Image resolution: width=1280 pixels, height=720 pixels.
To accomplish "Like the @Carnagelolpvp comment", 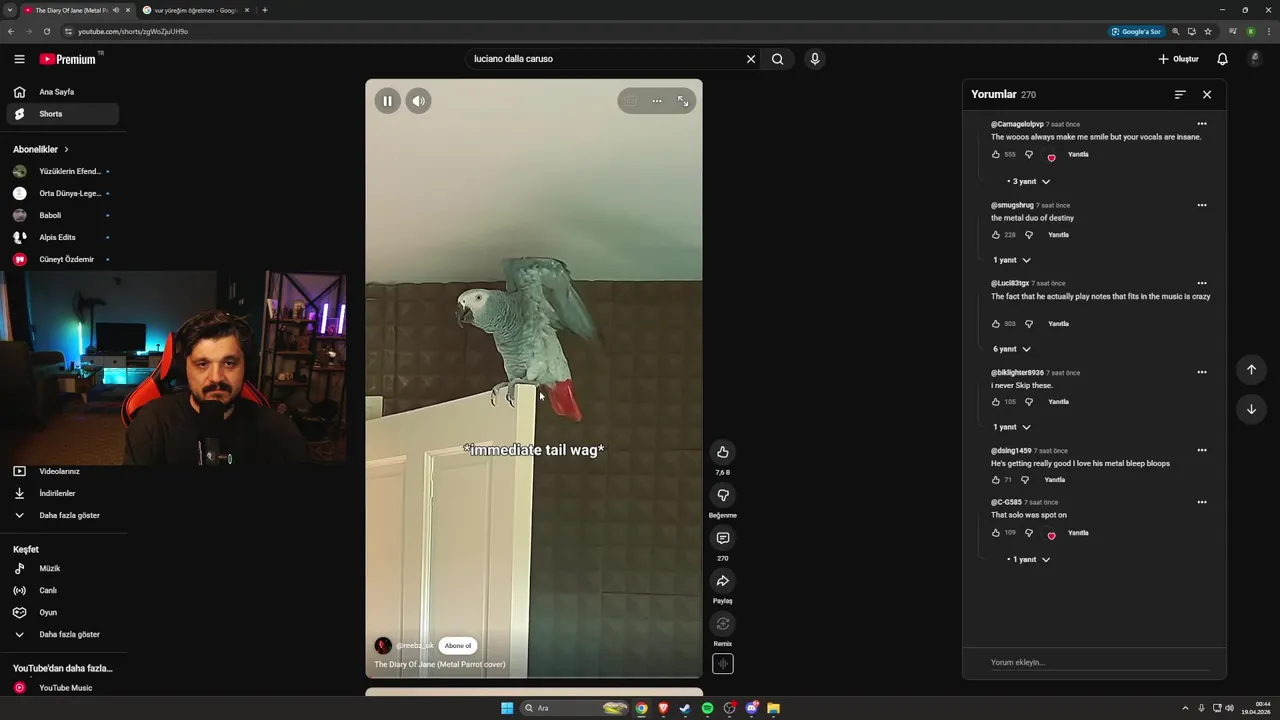I will coord(996,154).
